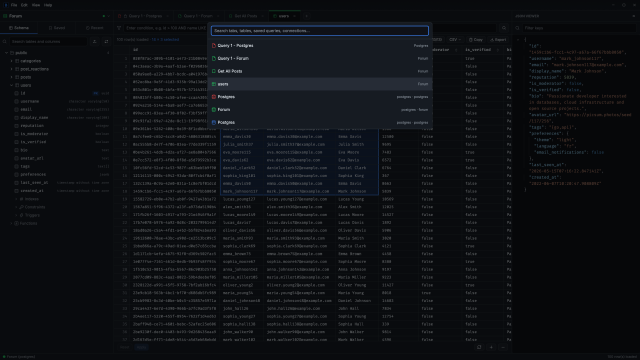
Task: Expand the Indexes node
Action: pos(16,199)
